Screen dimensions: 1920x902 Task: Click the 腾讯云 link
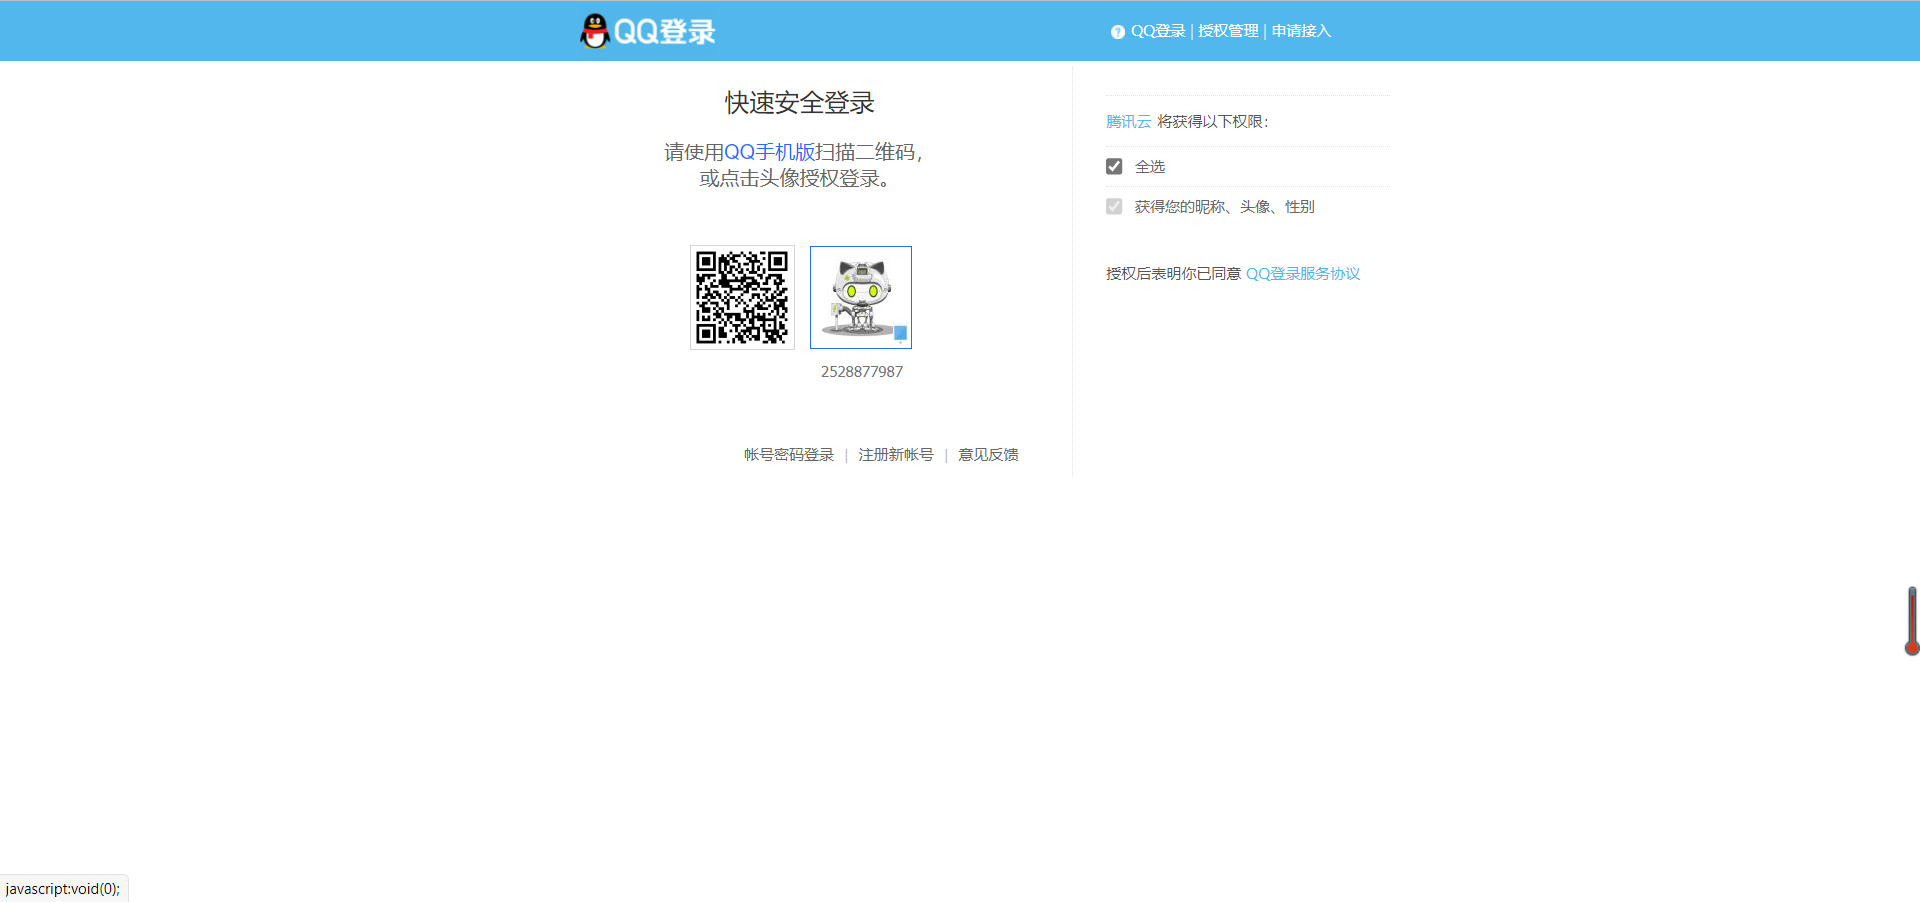(1128, 121)
